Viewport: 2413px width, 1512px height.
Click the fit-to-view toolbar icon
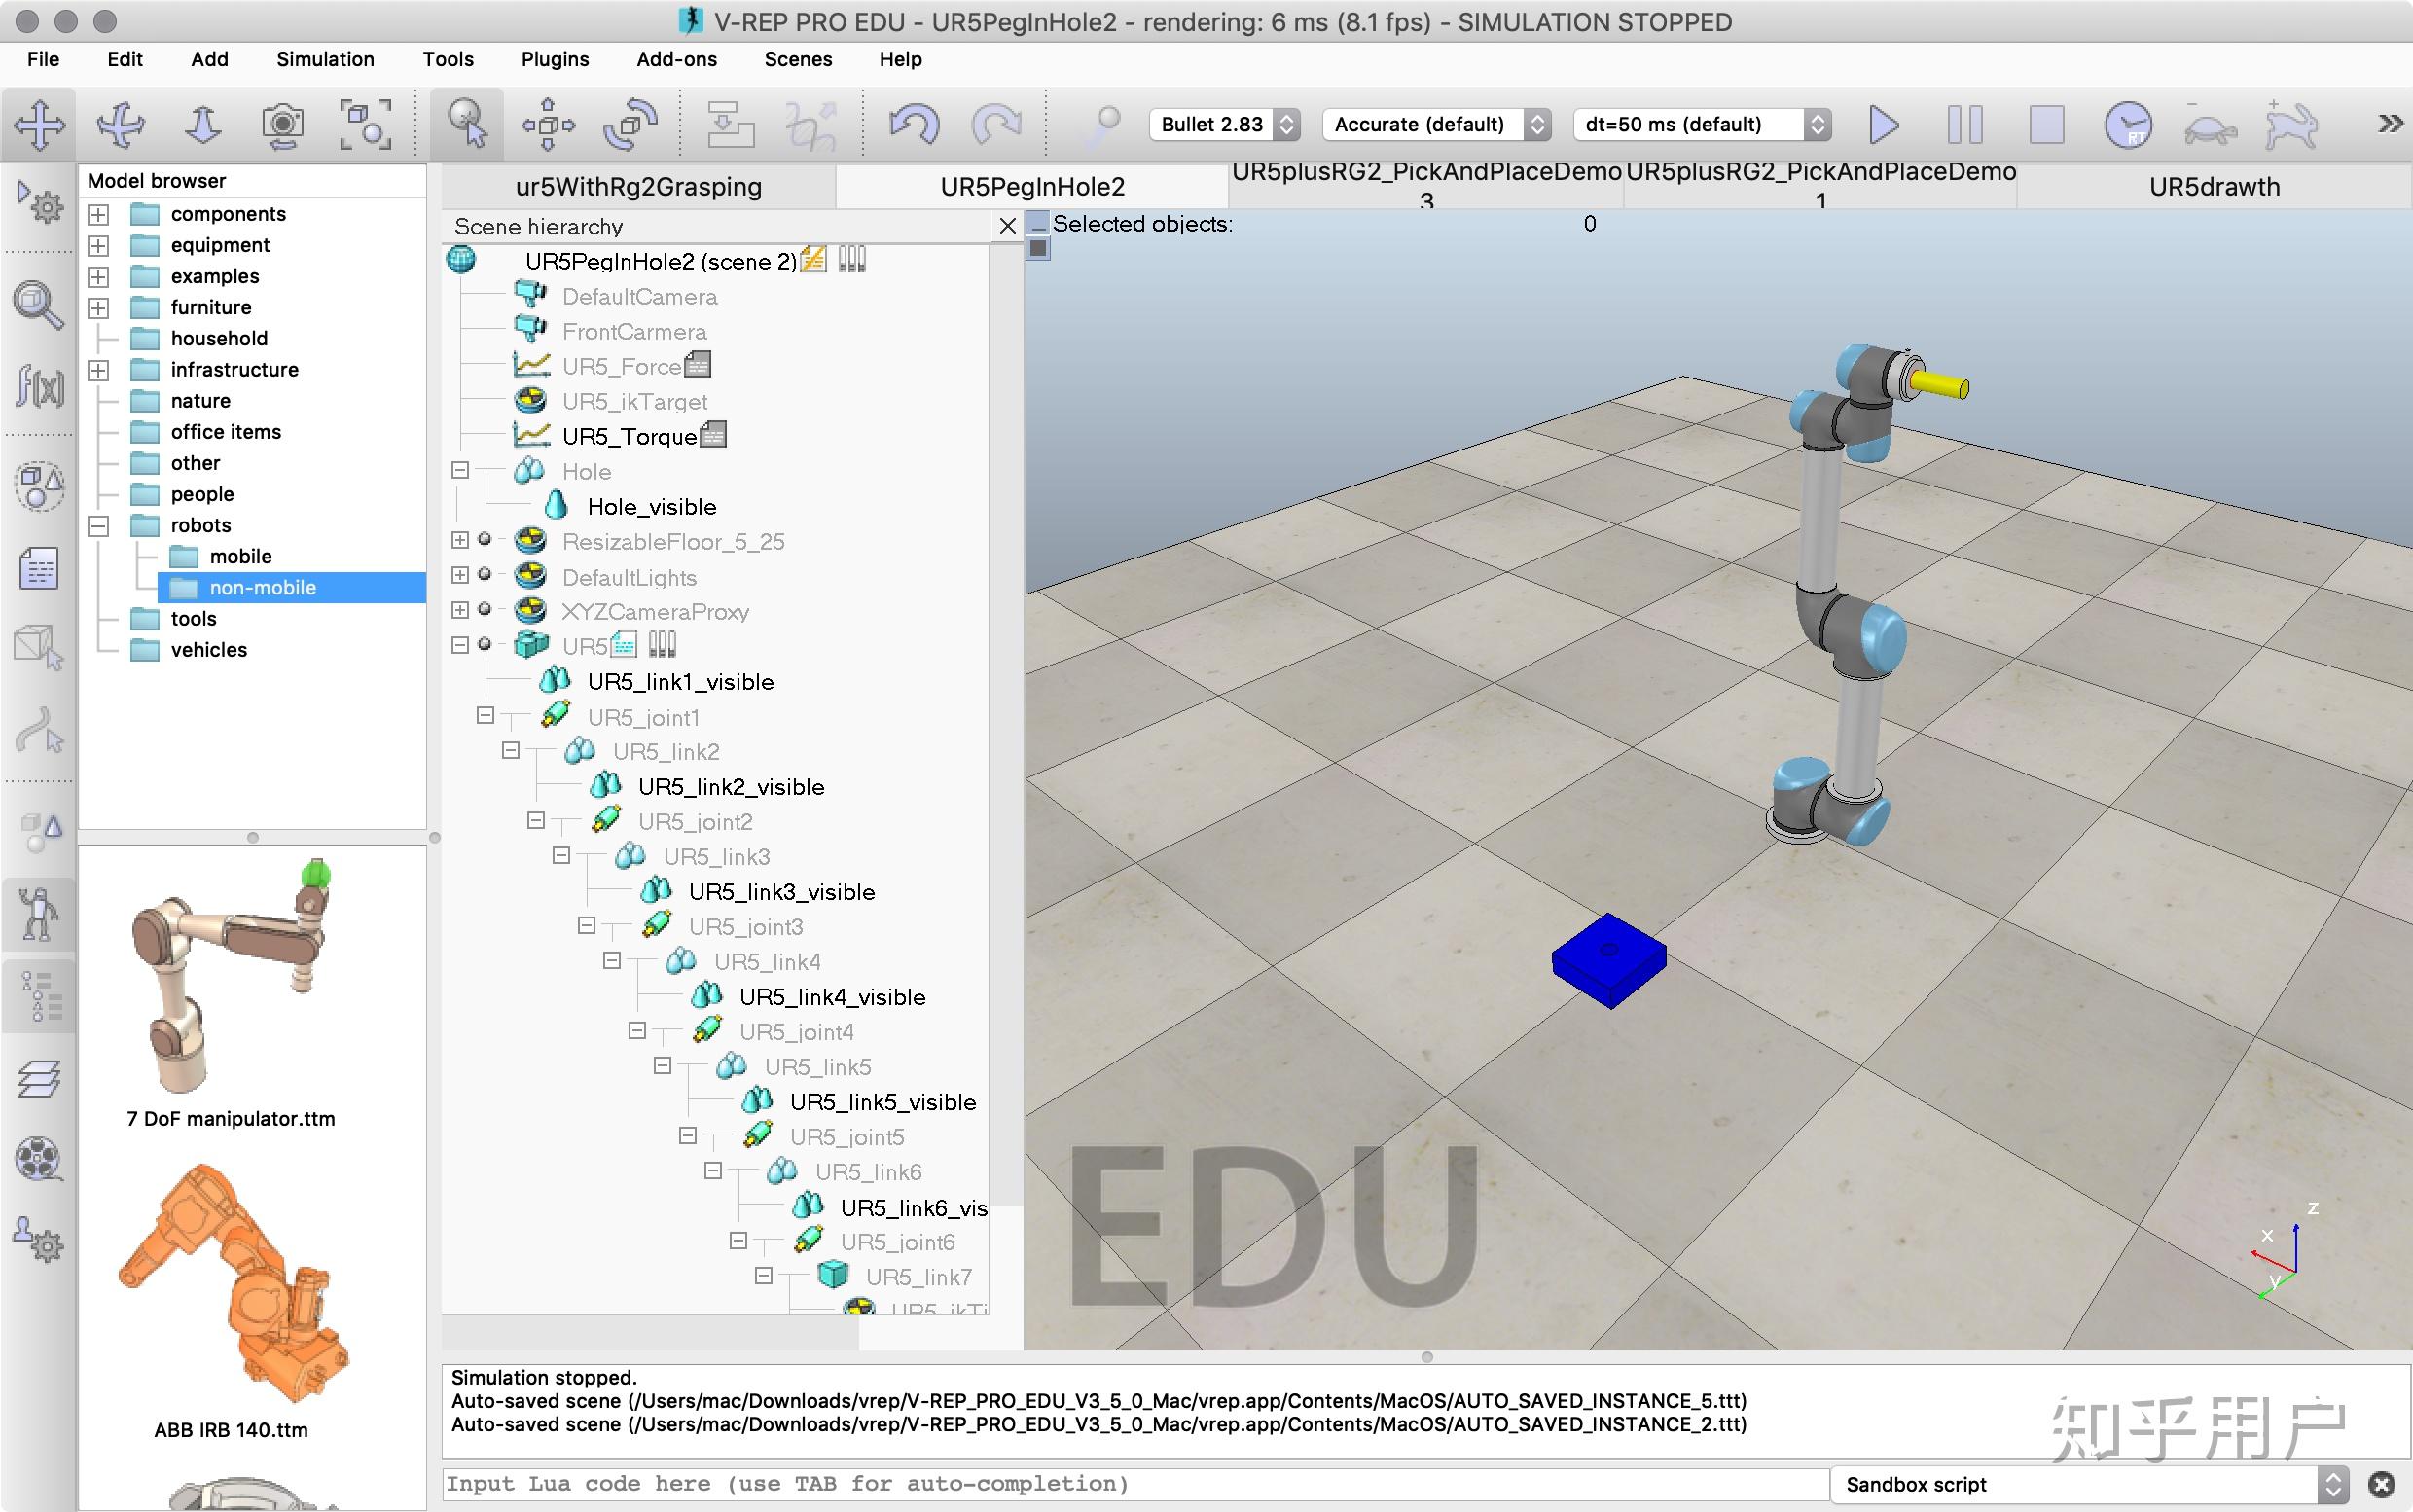[x=365, y=125]
